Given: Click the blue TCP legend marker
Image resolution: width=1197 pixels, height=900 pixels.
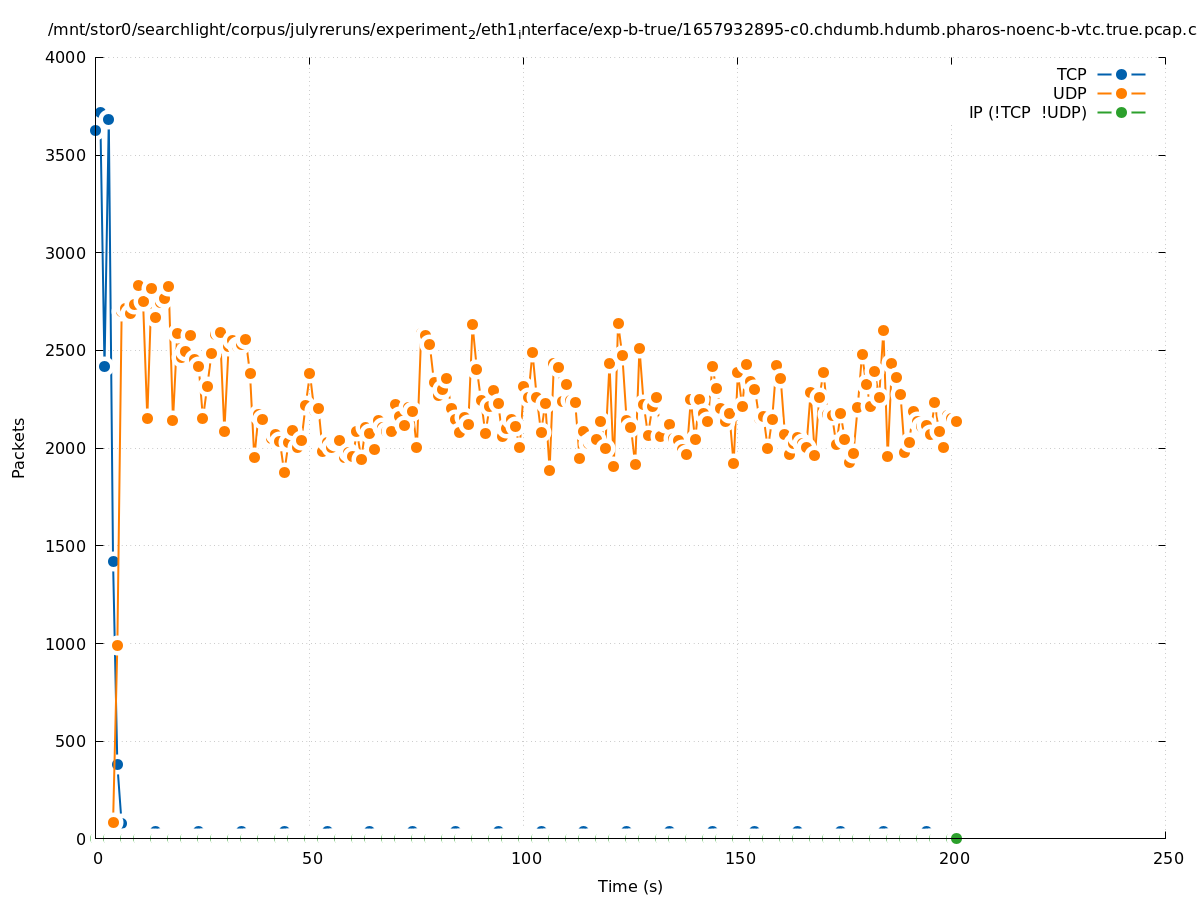Looking at the screenshot, I should pyautogui.click(x=1121, y=74).
